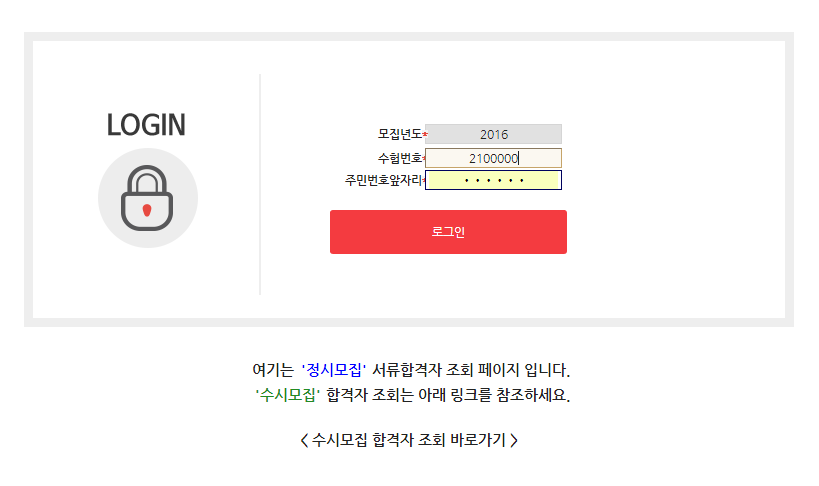Click the 주민번호앞자리 password field

point(493,180)
